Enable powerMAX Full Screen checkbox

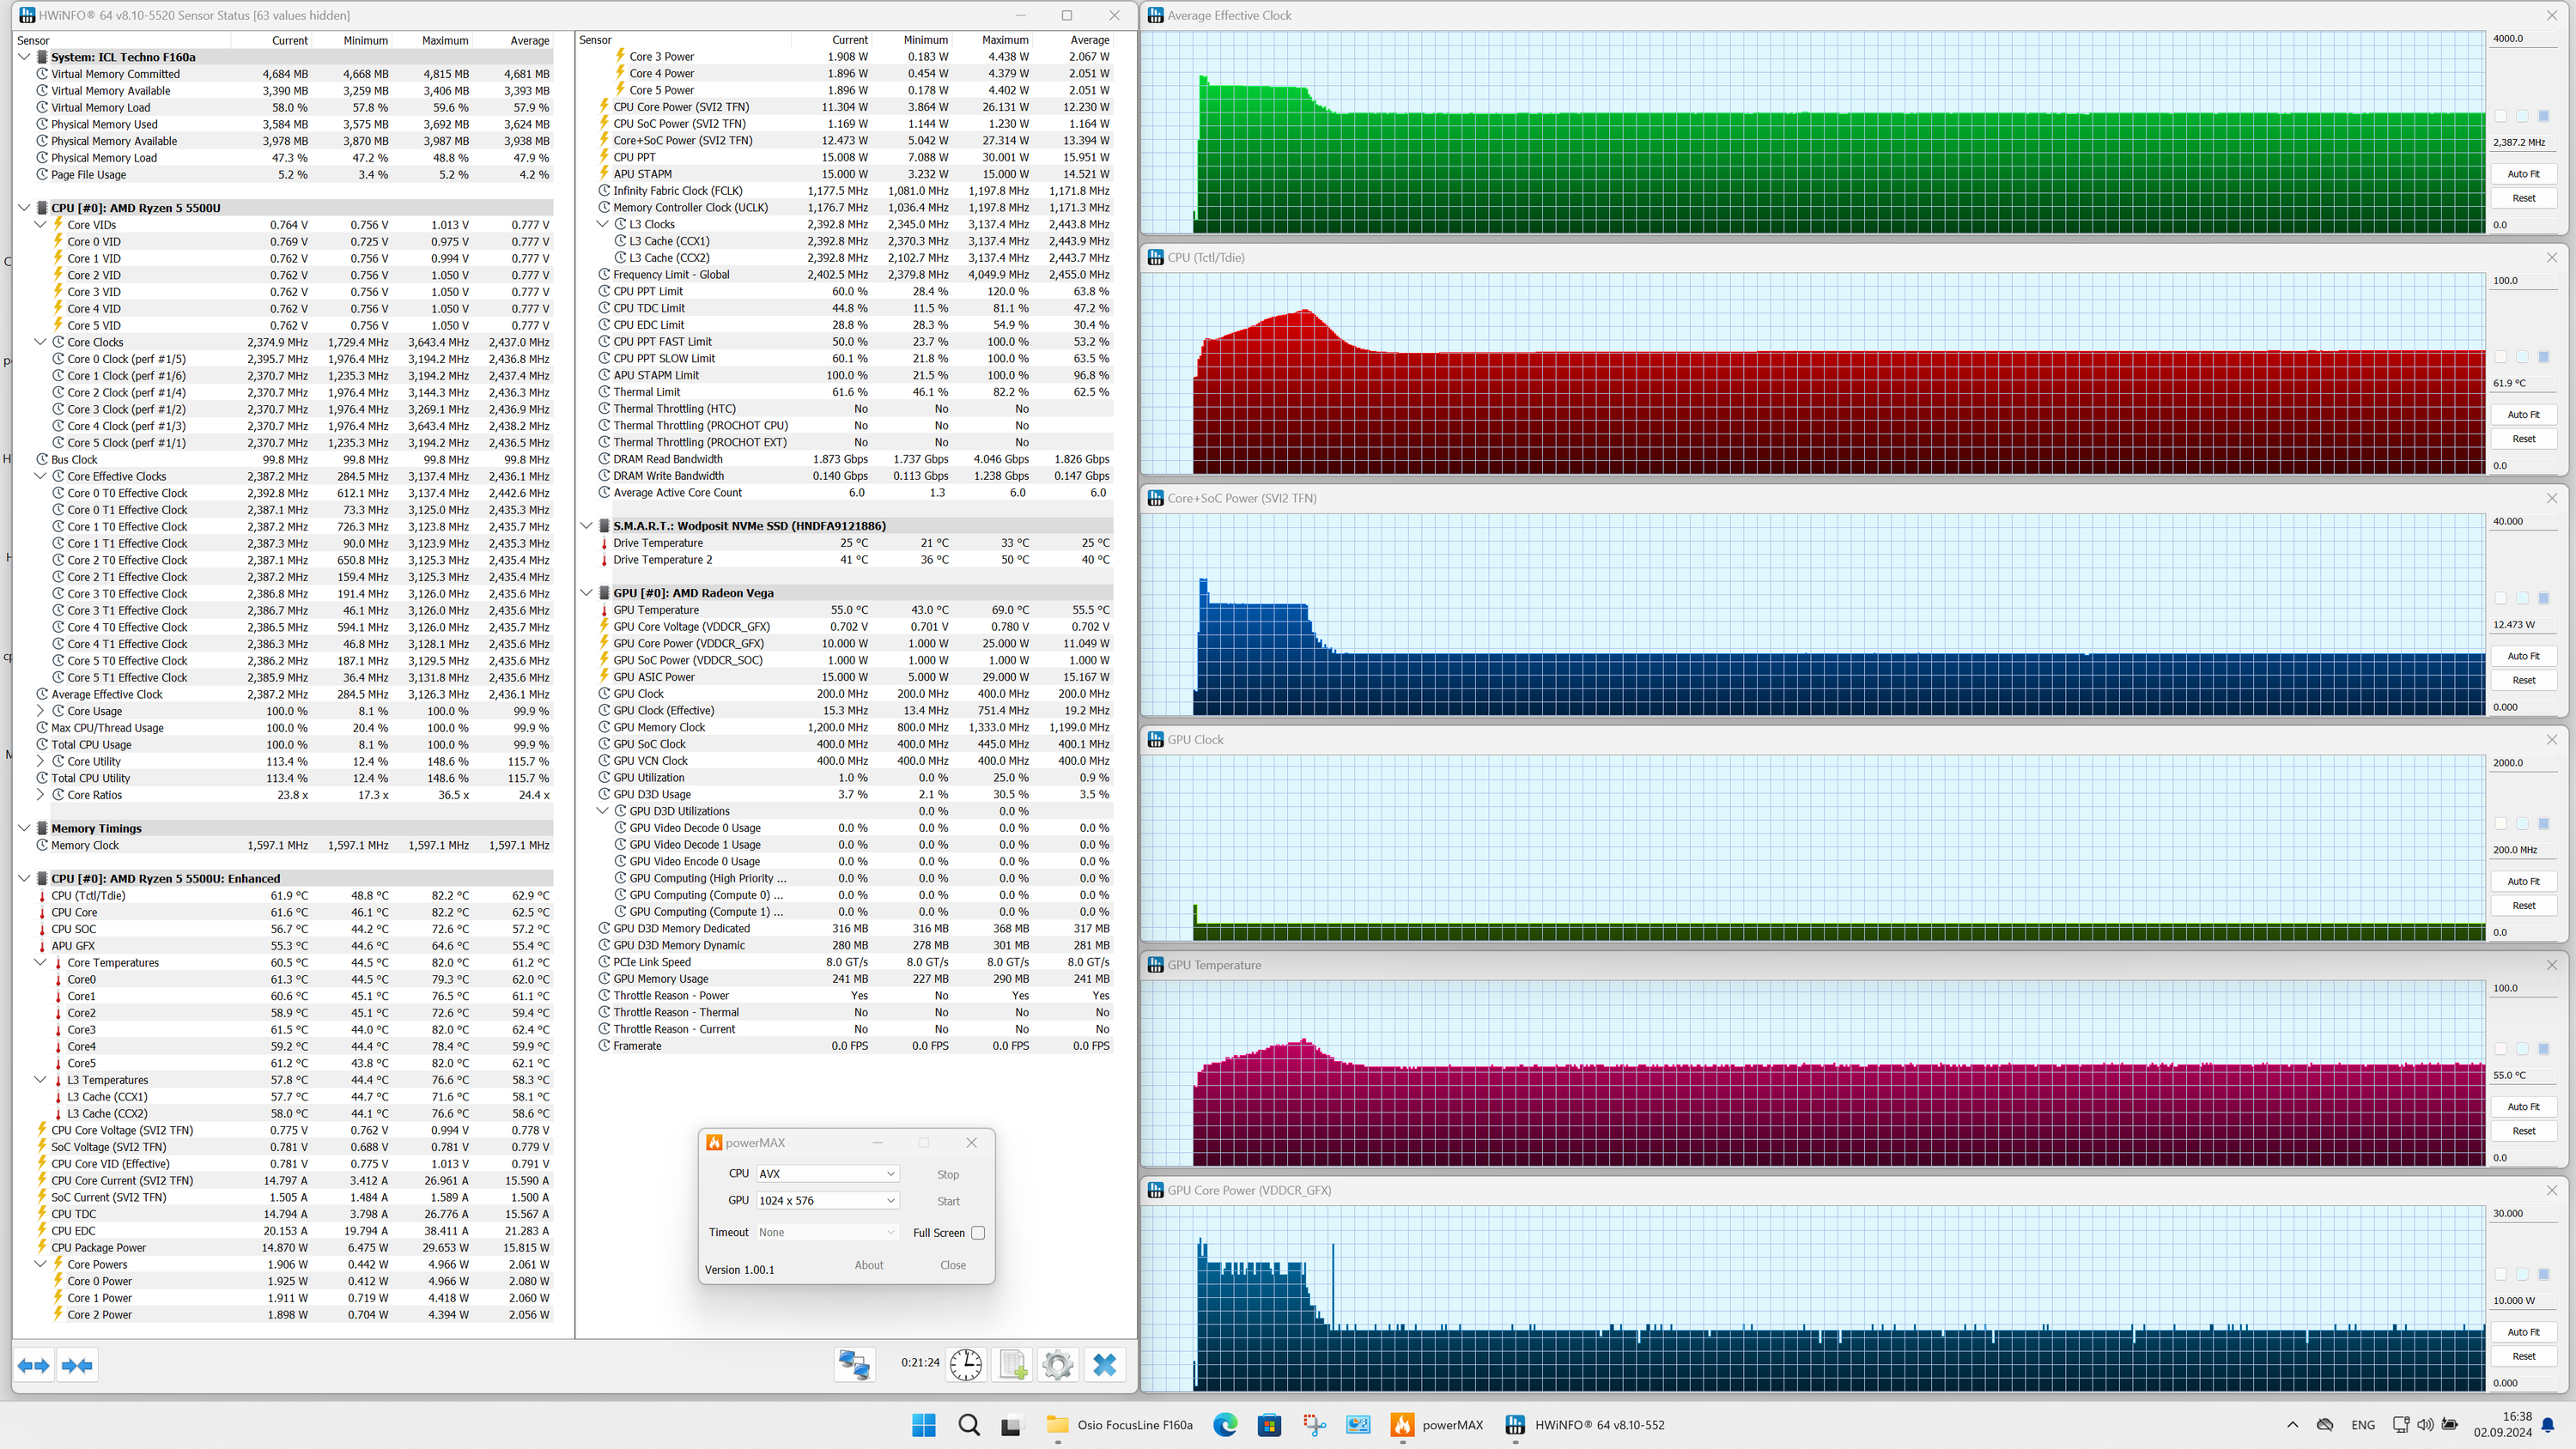point(978,1233)
